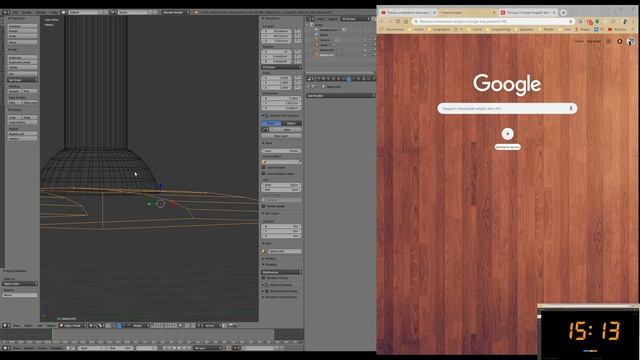This screenshot has height=360, width=640.
Task: Toggle Render Border checkbox
Action: pos(264,206)
